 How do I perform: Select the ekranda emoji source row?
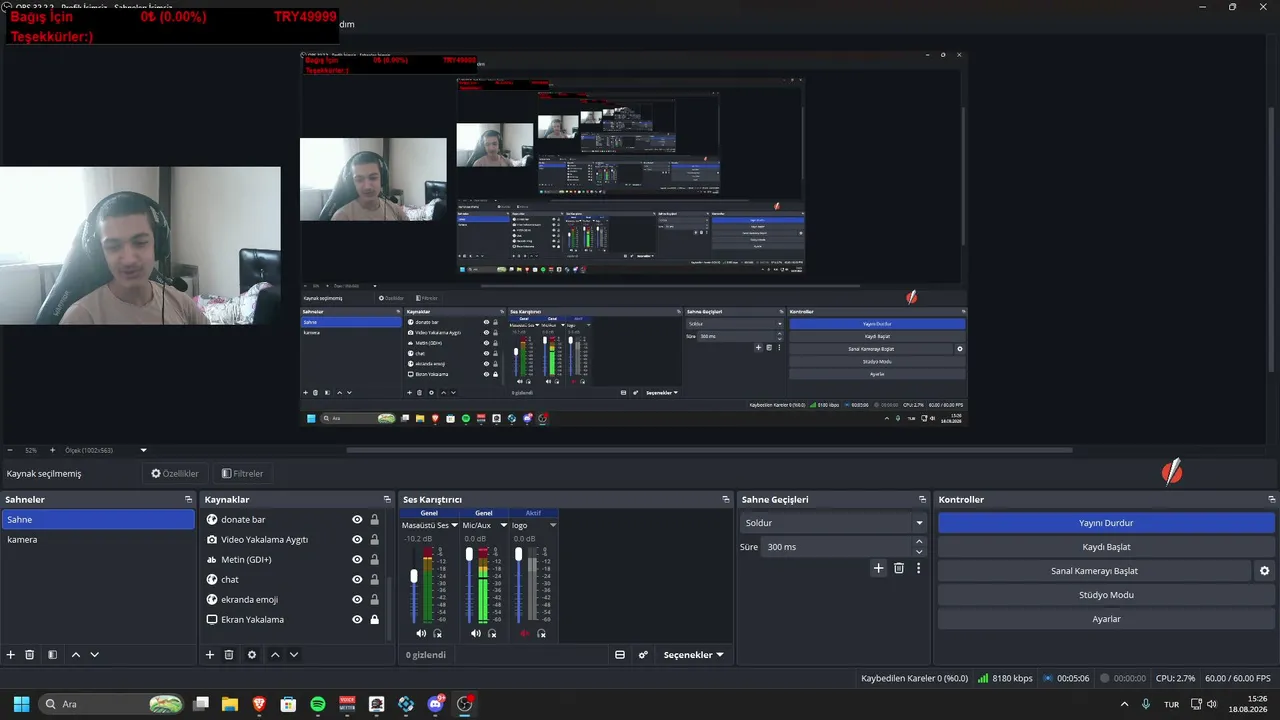tap(293, 600)
